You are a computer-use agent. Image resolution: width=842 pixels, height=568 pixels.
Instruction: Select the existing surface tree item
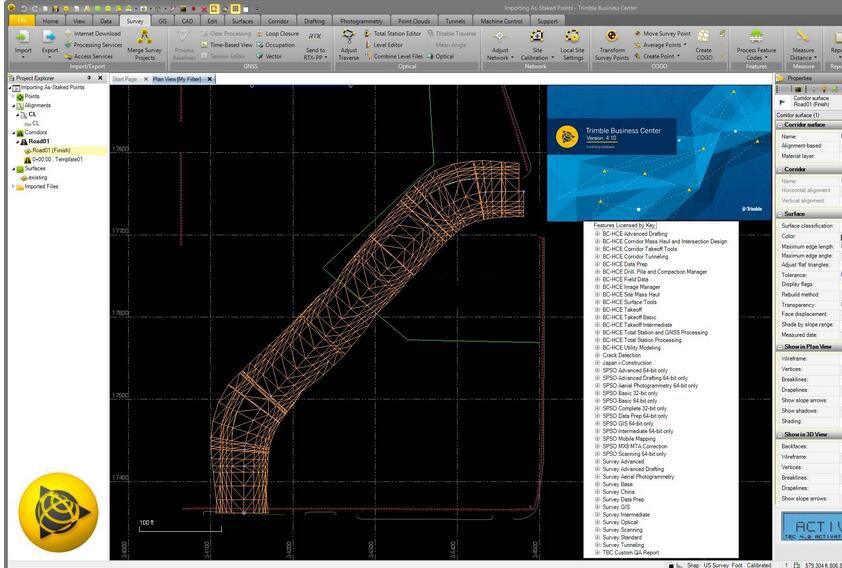[x=38, y=178]
